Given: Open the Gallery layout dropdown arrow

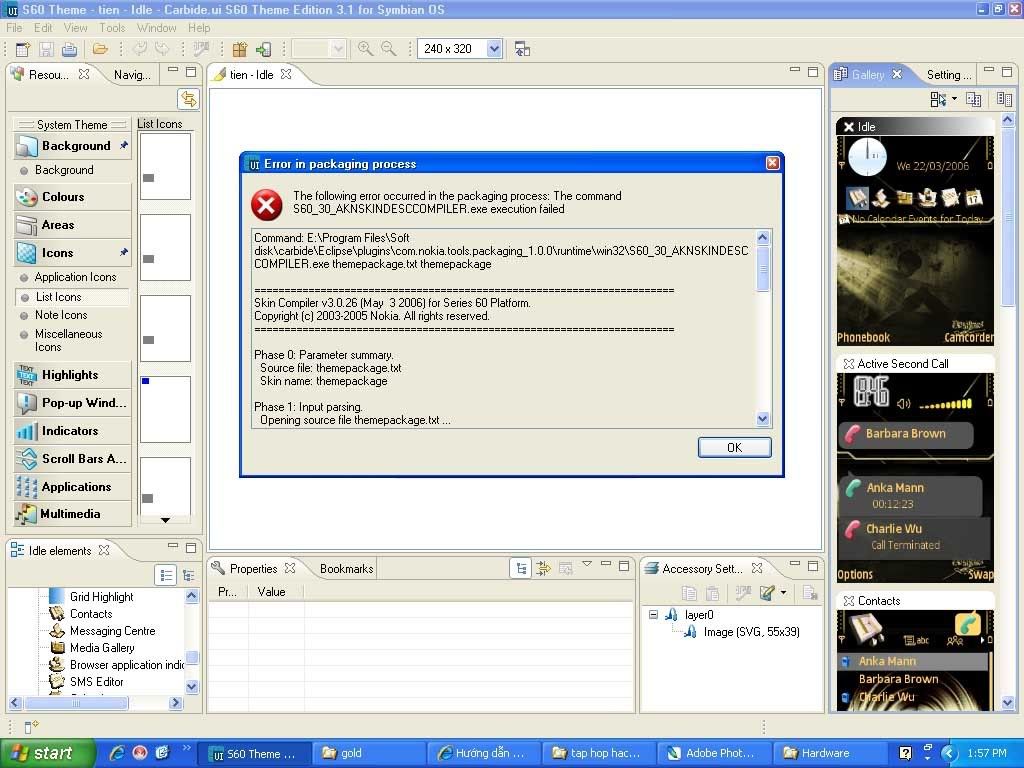Looking at the screenshot, I should click(x=954, y=99).
